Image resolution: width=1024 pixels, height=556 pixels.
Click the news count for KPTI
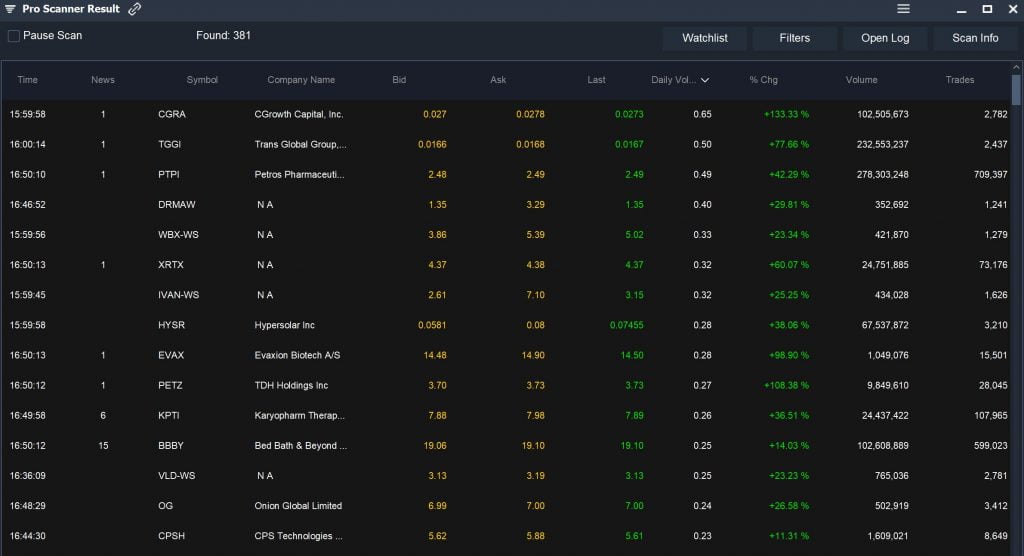tap(103, 416)
